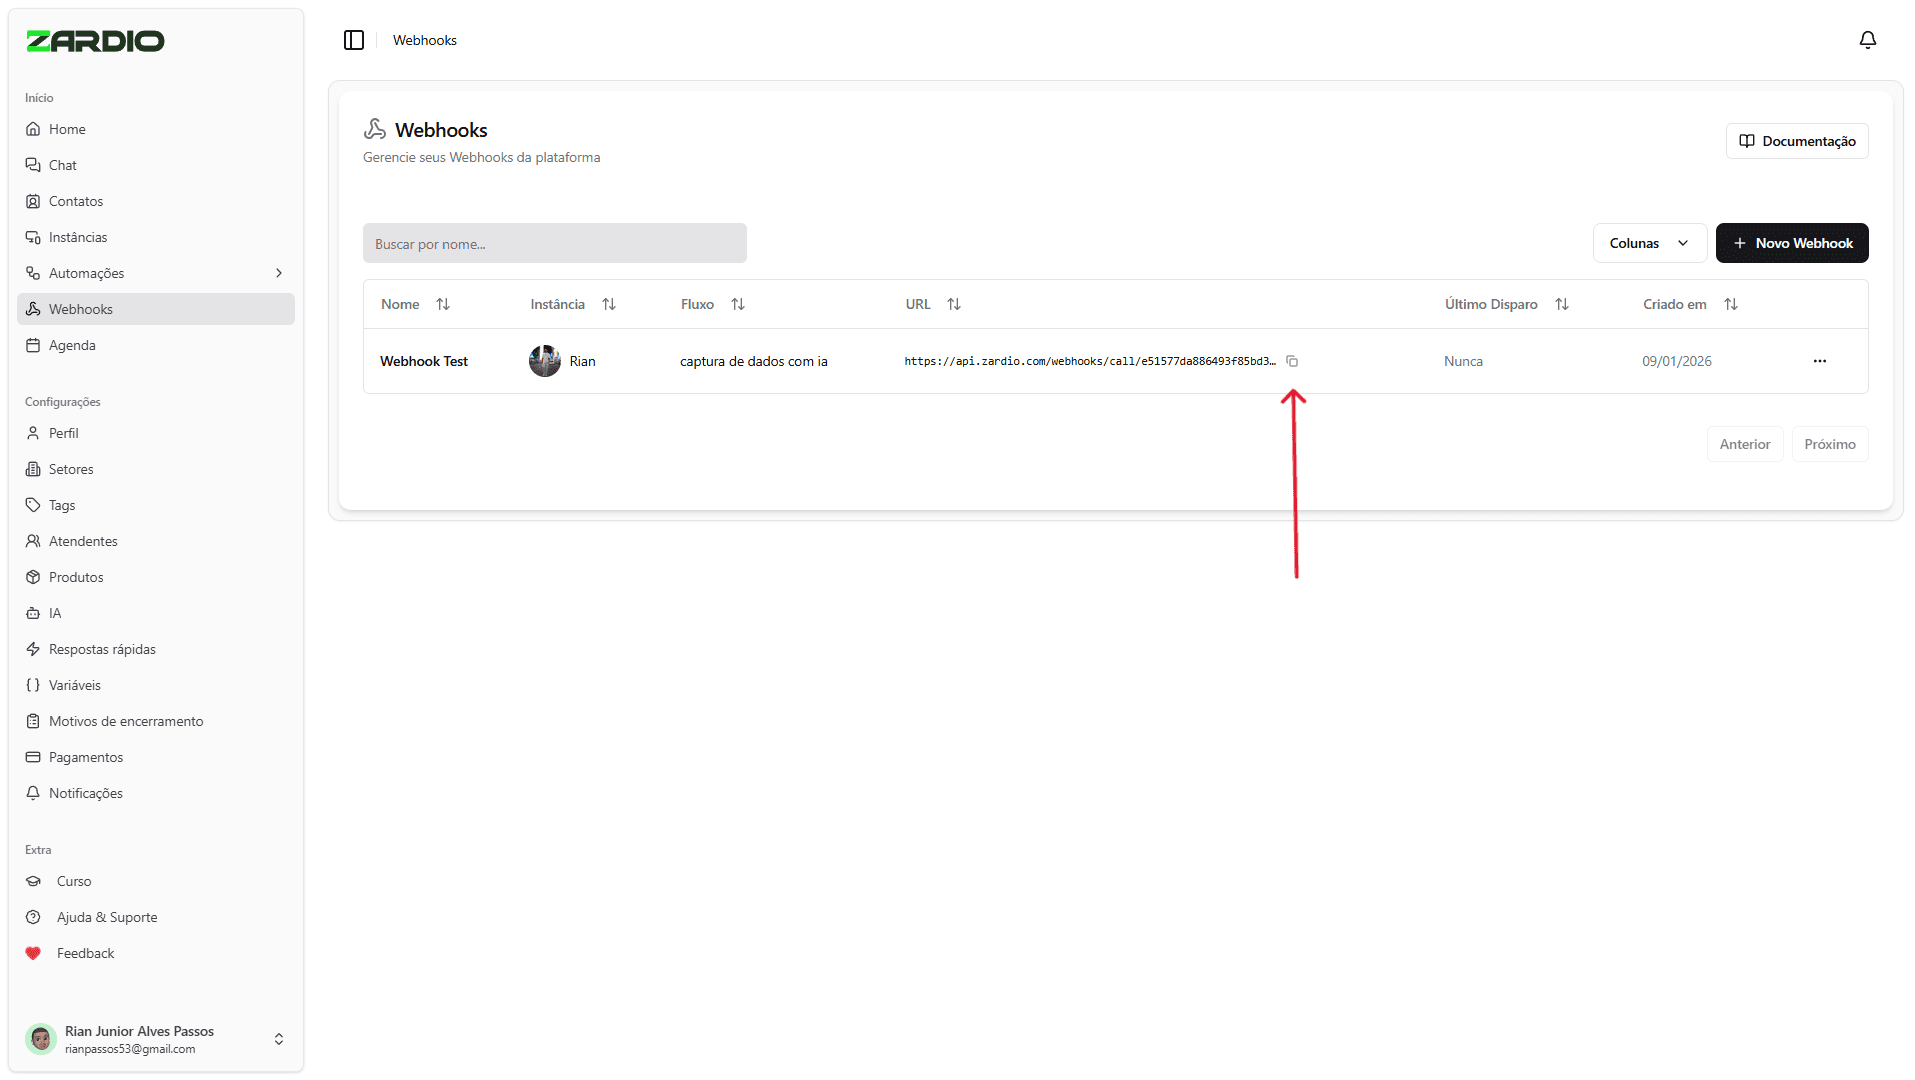Open the IA settings icon
The width and height of the screenshot is (1915, 1080).
coord(33,612)
